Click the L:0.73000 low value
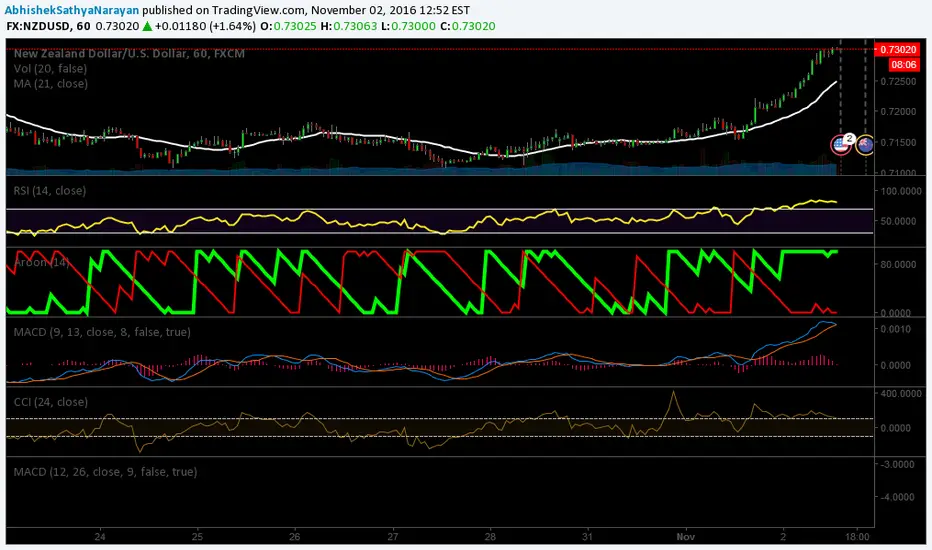The image size is (932, 550). pos(408,26)
